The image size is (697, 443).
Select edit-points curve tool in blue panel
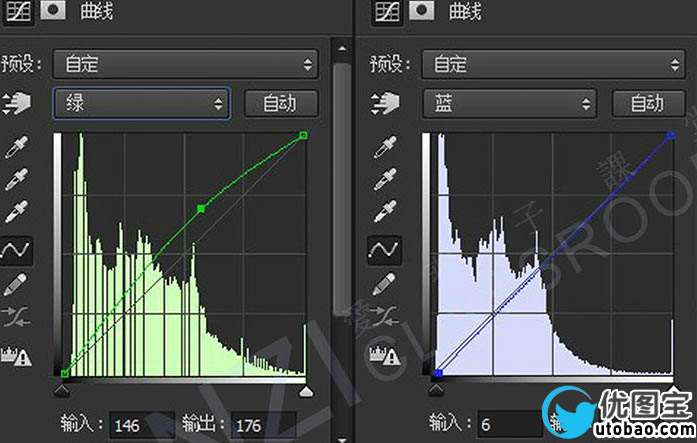point(385,251)
